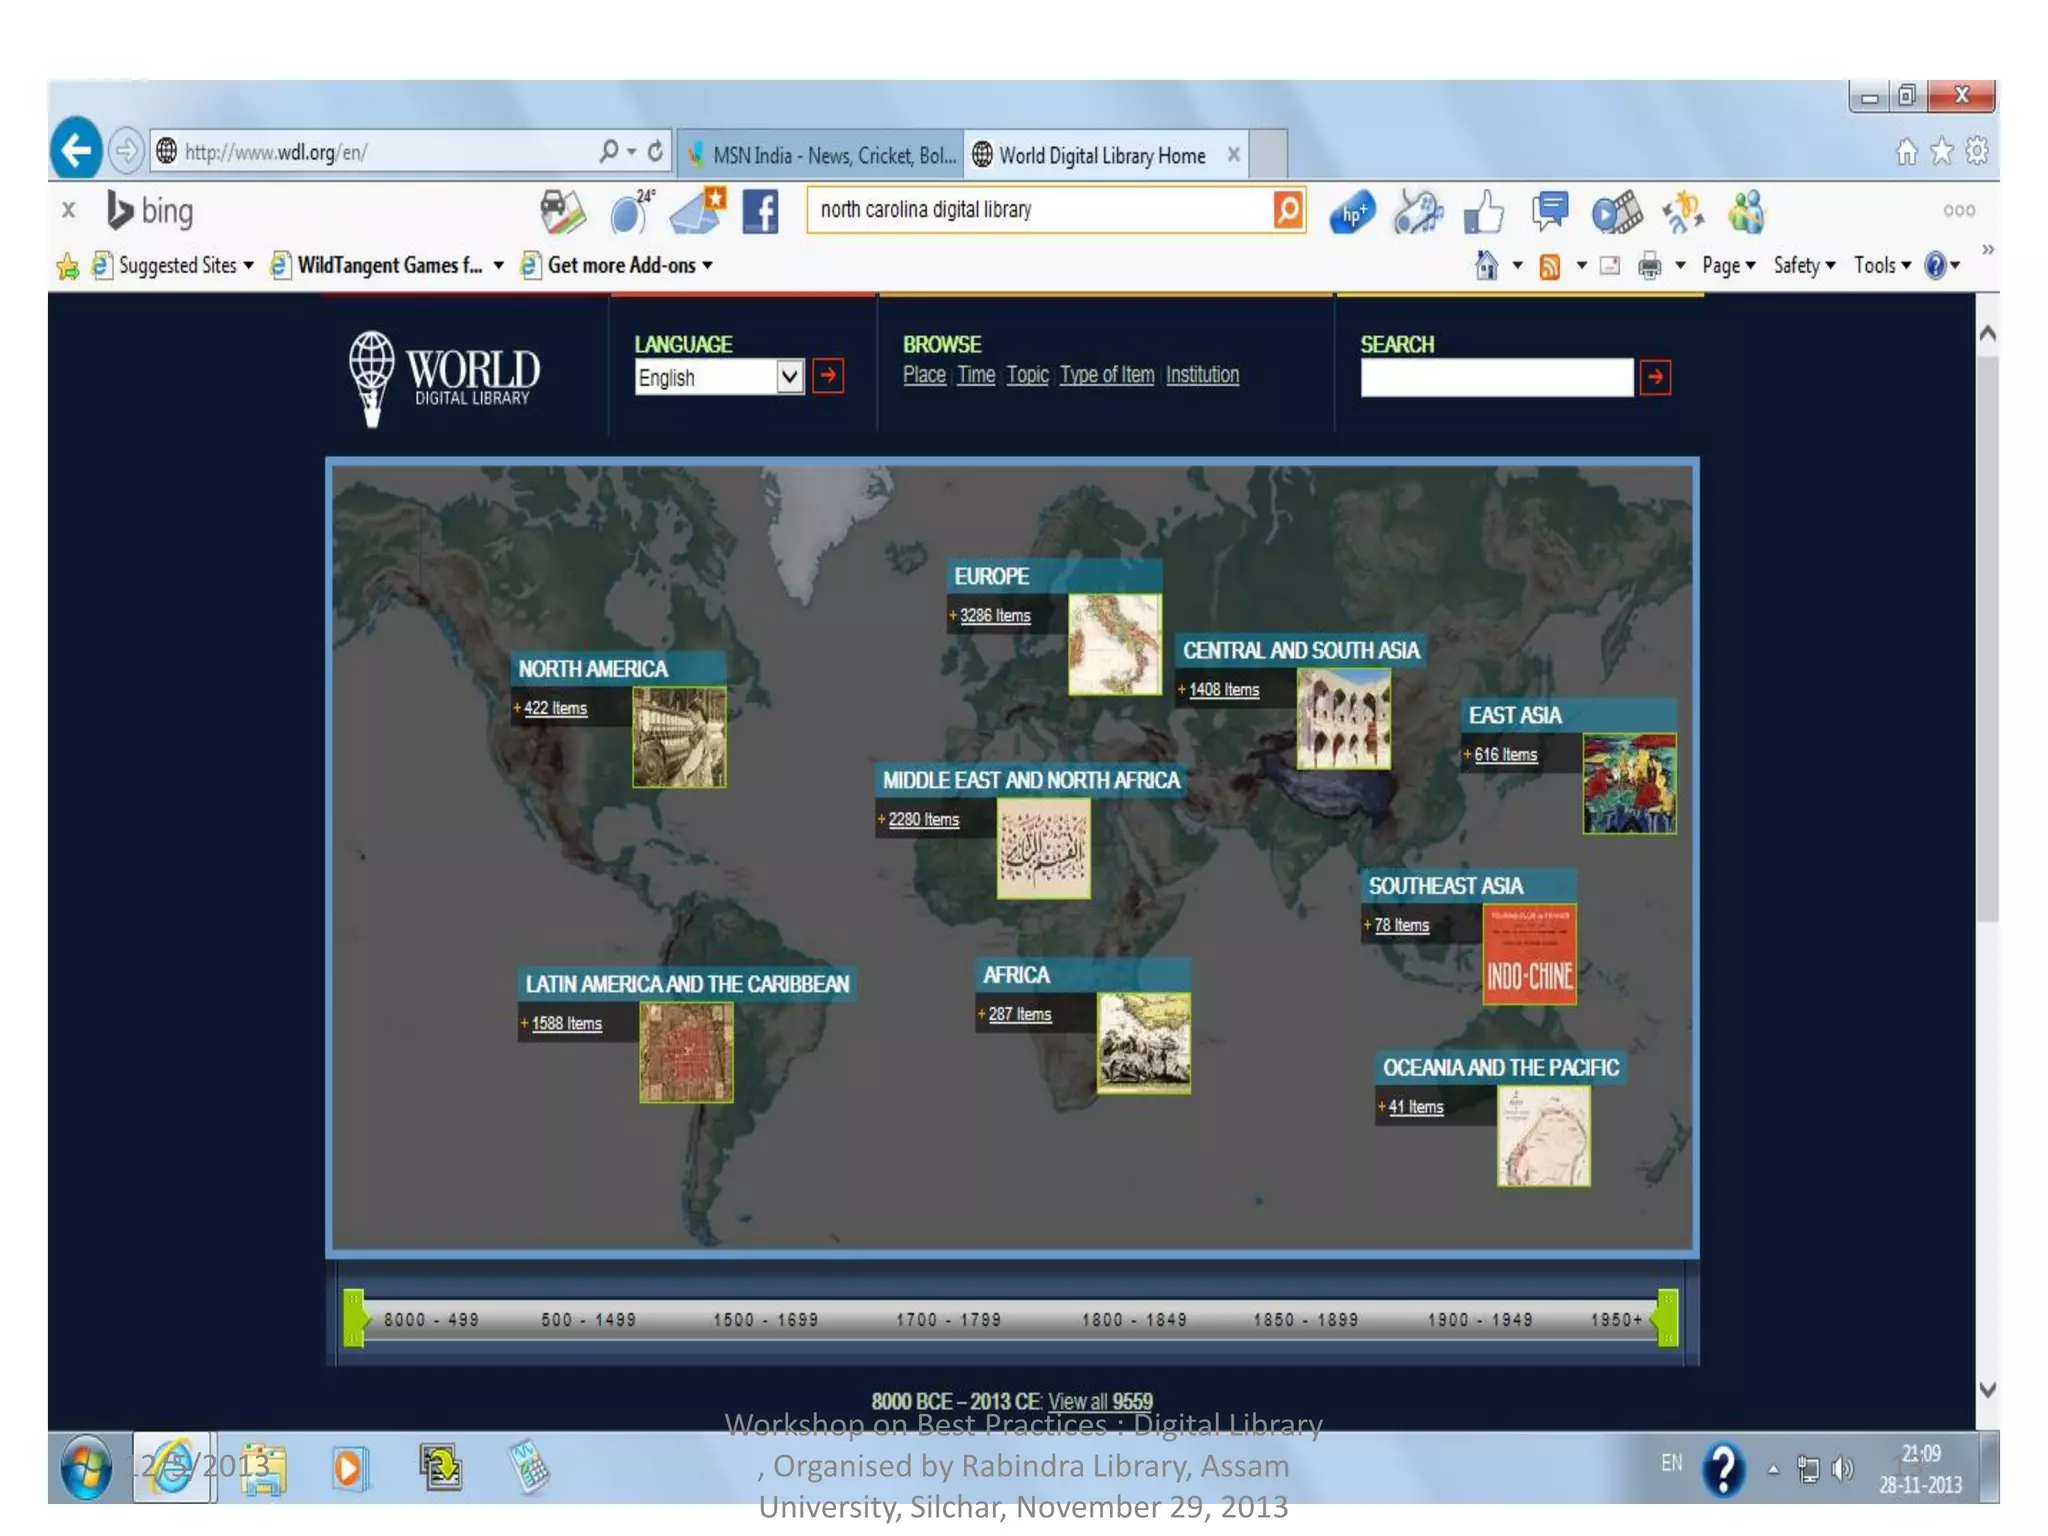This screenshot has width=2048, height=1536.
Task: Click the red arrow beside site search box
Action: (1655, 377)
